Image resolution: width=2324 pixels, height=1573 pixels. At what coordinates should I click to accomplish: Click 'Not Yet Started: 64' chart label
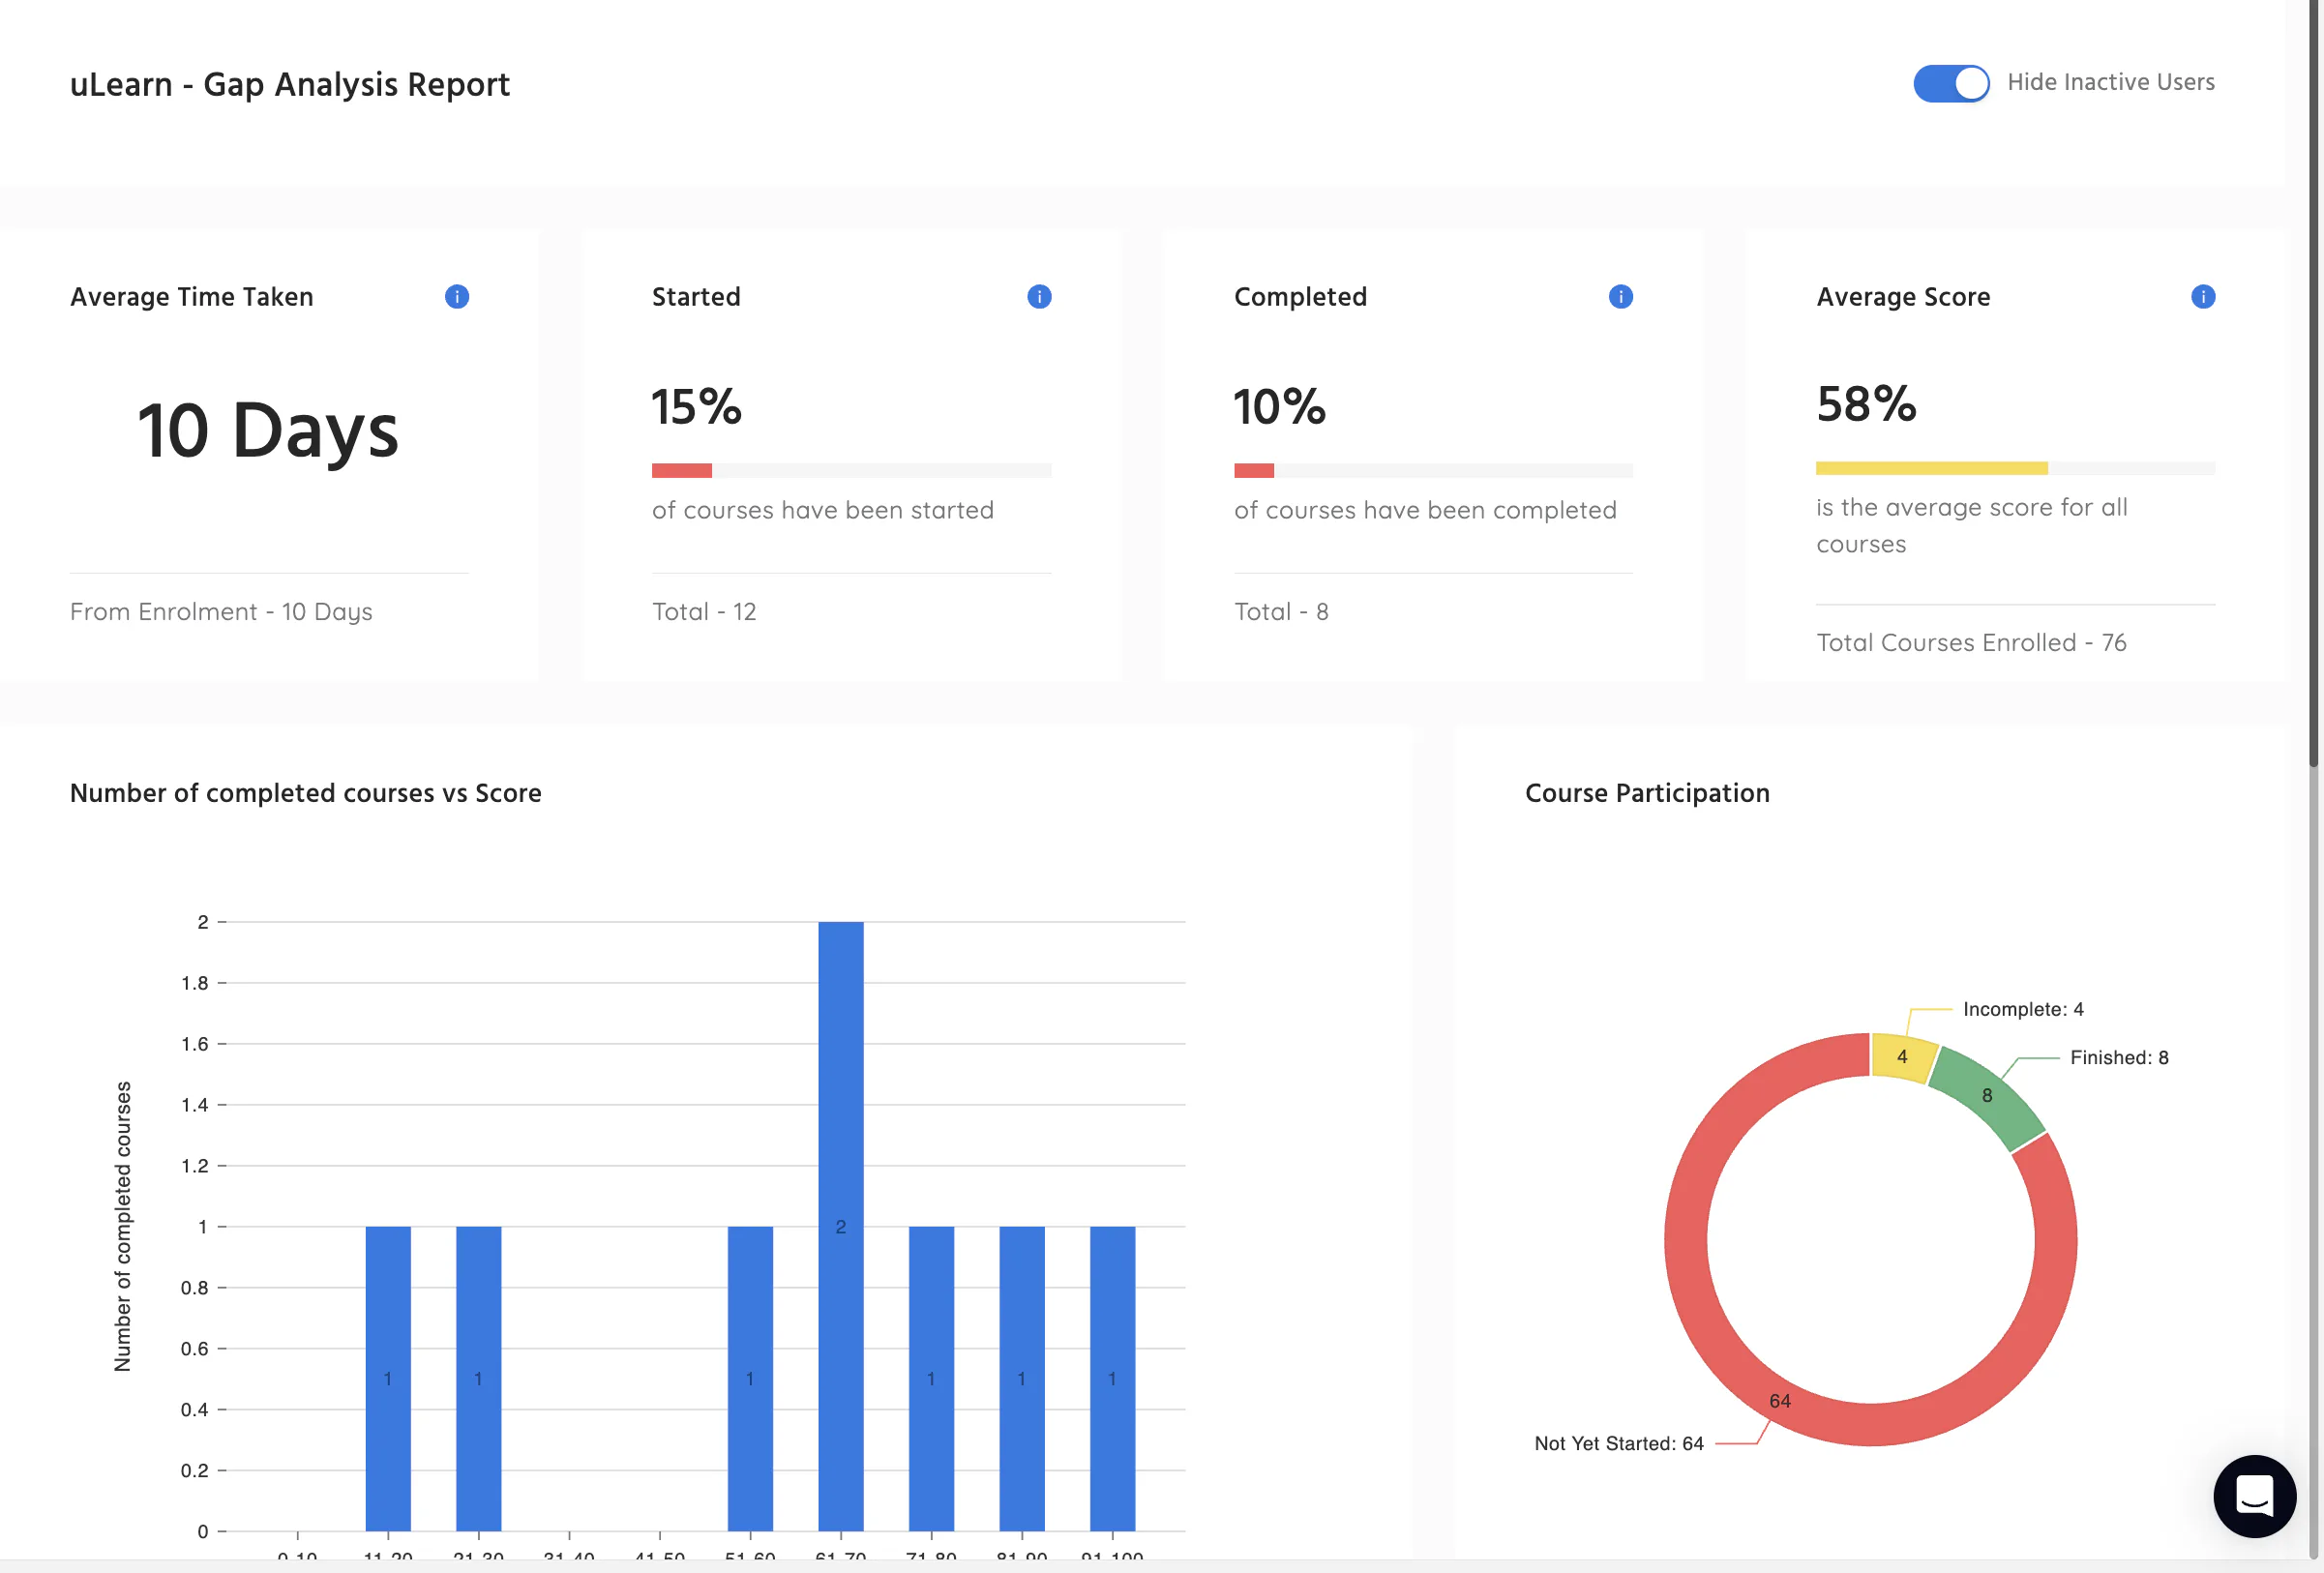point(1619,1443)
